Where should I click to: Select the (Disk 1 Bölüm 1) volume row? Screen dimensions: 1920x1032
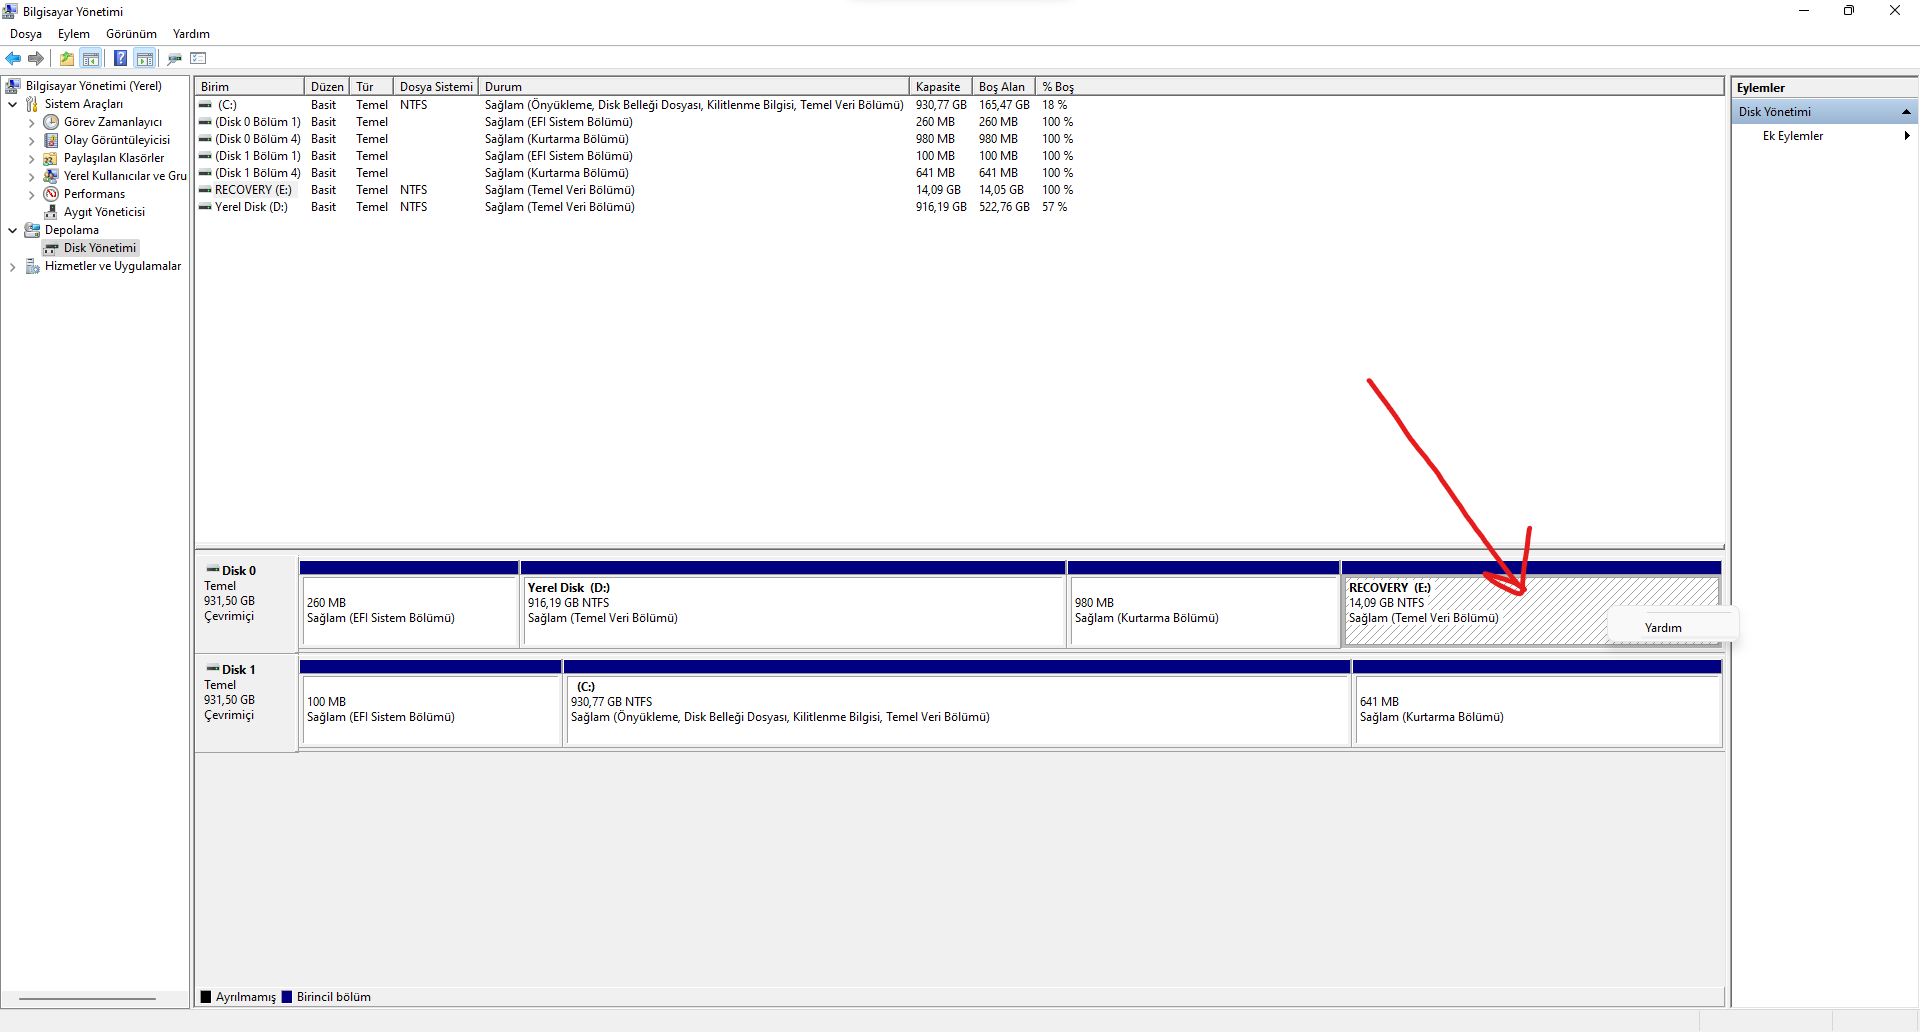(x=636, y=156)
